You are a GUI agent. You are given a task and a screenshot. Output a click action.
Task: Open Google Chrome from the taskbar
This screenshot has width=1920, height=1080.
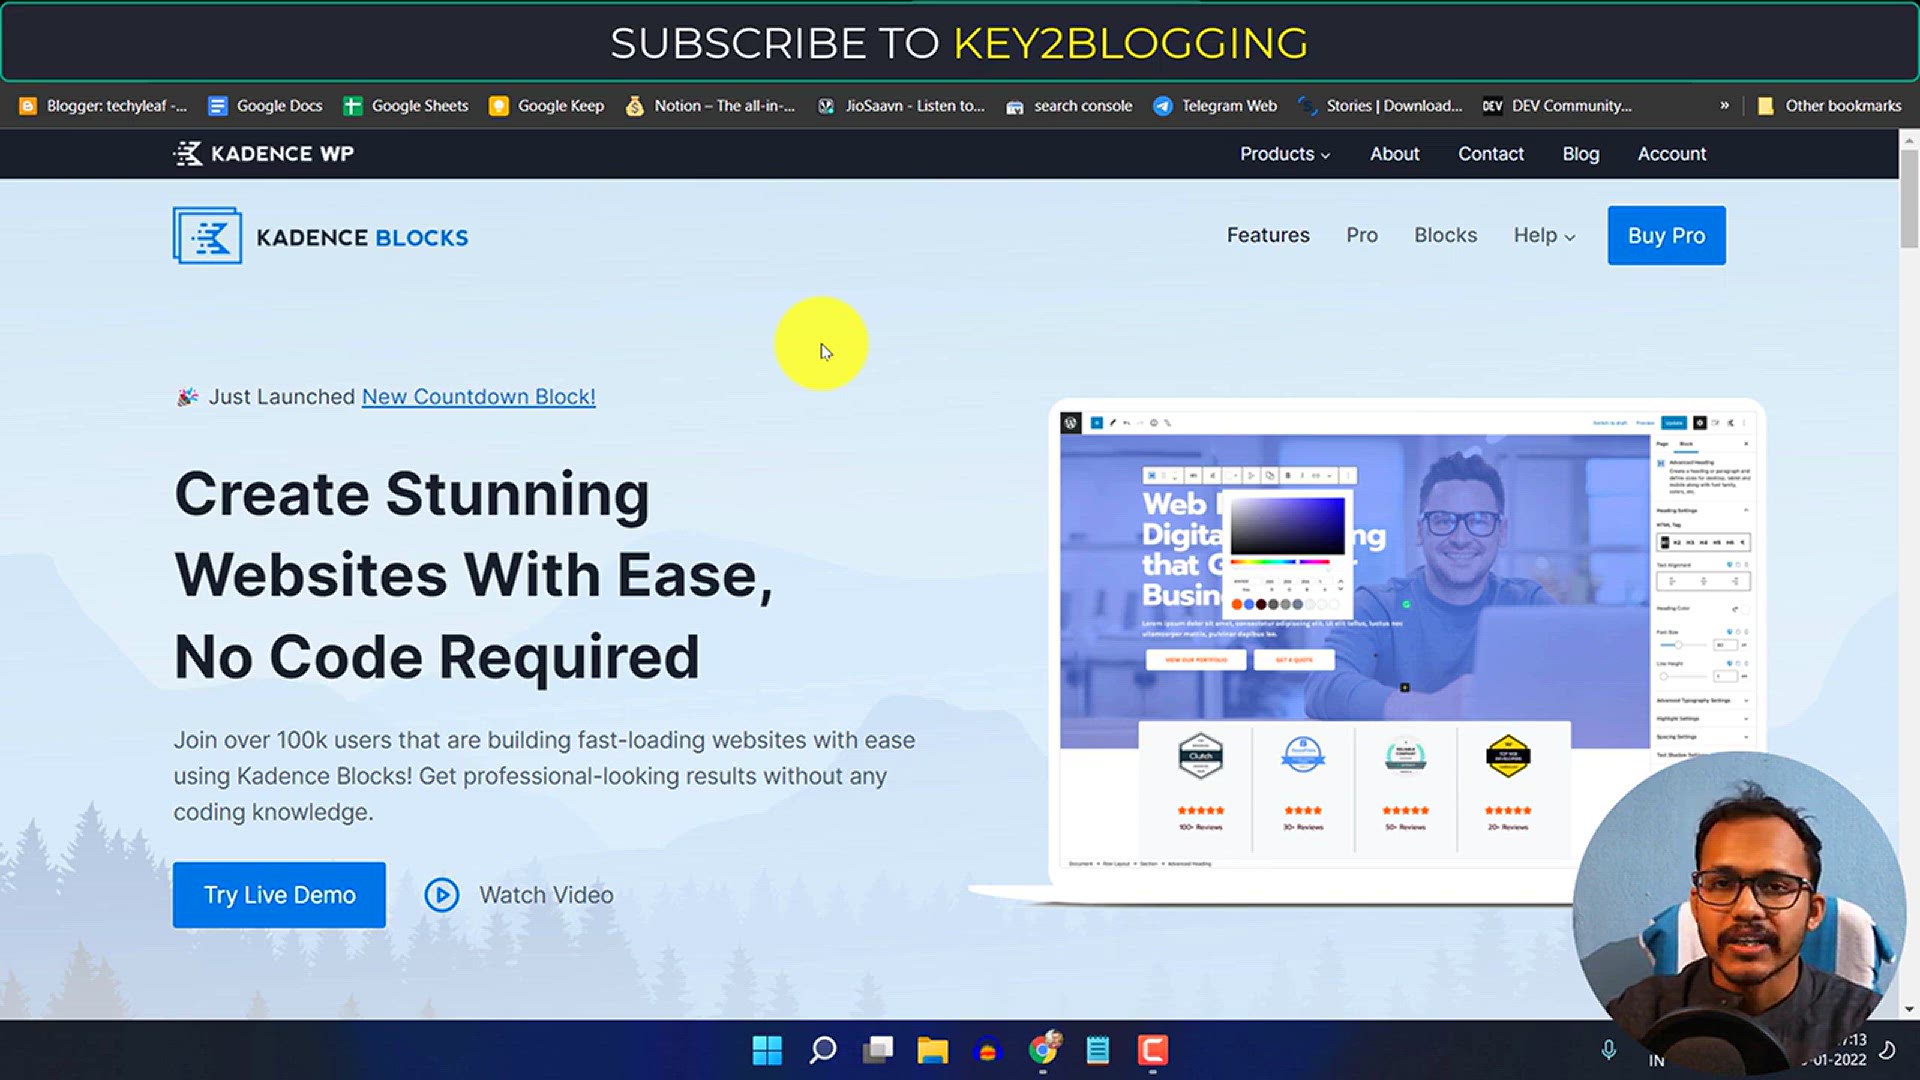coord(1043,1050)
